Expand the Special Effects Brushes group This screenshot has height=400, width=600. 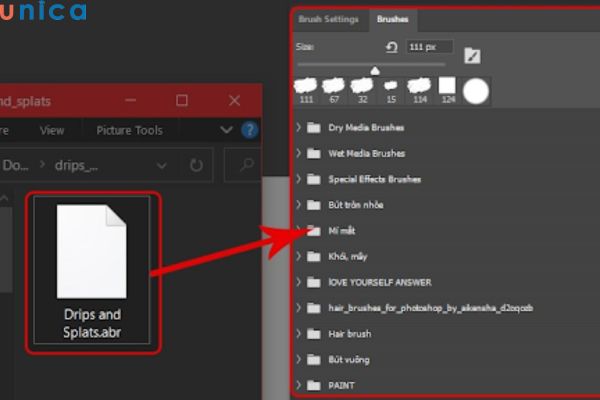click(x=299, y=180)
